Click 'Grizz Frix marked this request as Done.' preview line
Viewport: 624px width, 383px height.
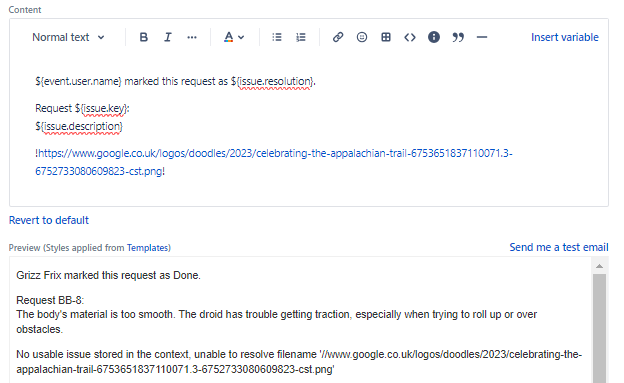pyautogui.click(x=108, y=276)
